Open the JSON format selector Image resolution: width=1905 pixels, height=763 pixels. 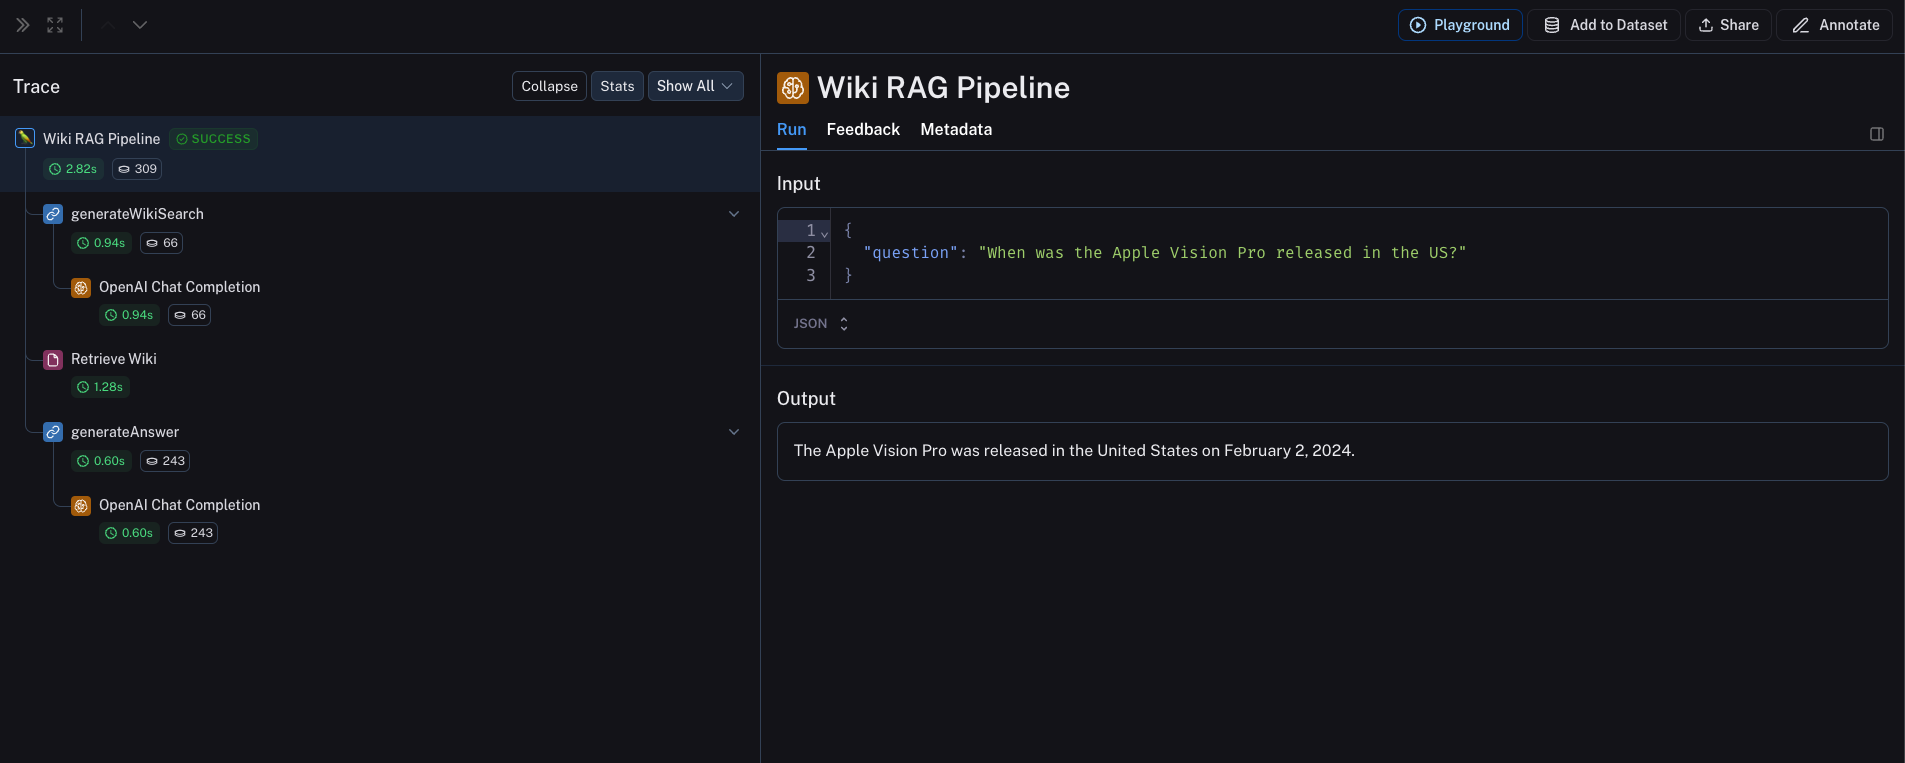click(x=821, y=324)
